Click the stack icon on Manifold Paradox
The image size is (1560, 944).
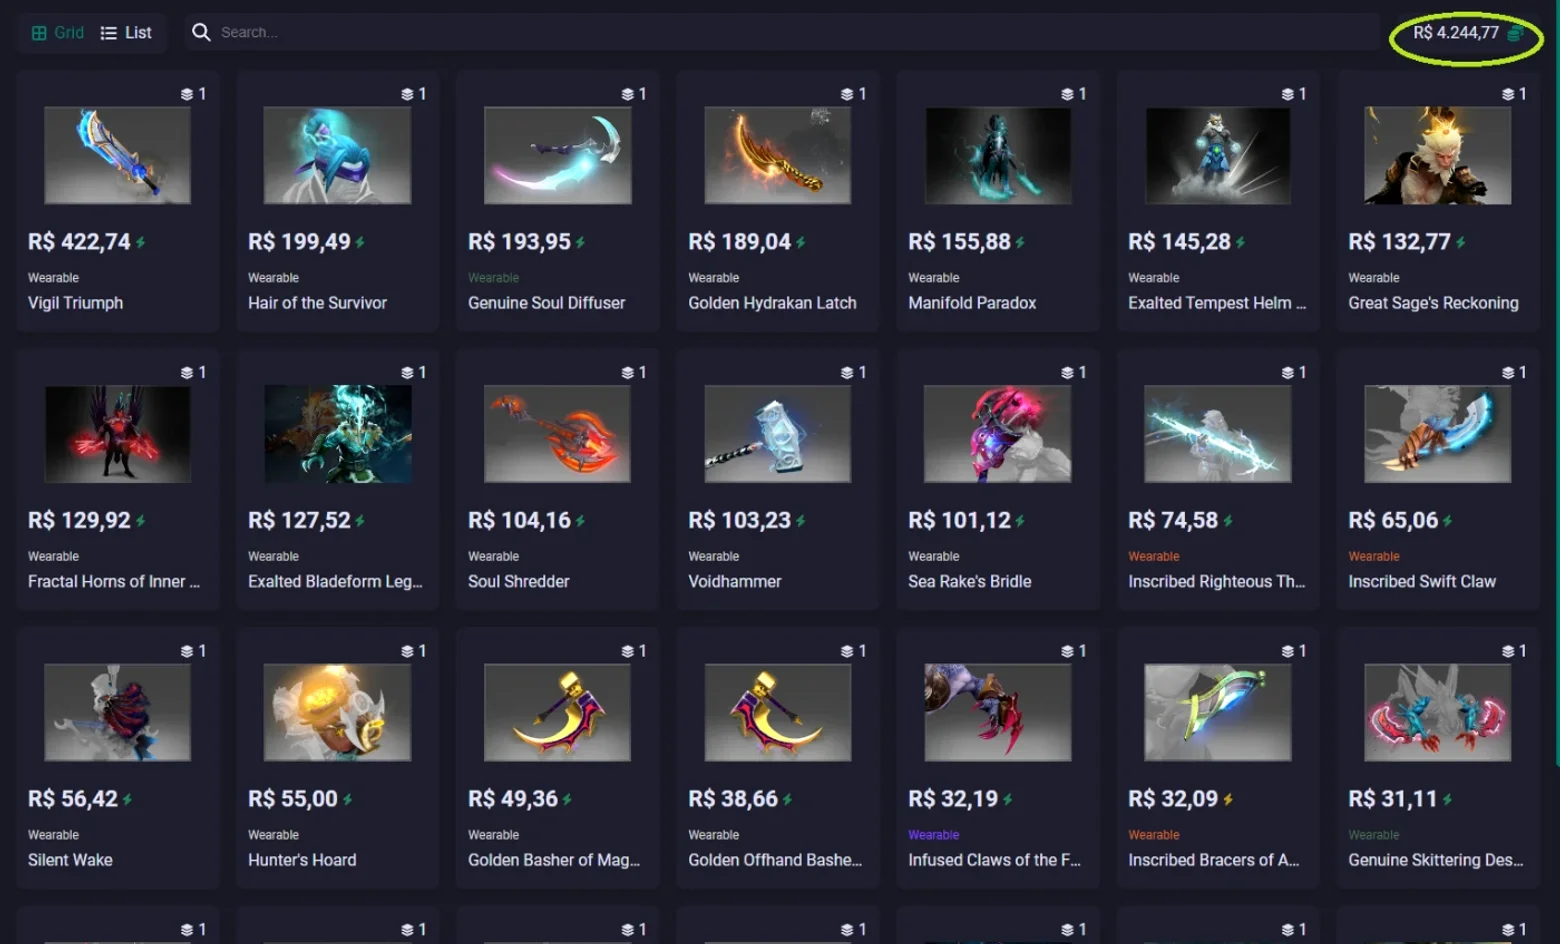tap(1067, 94)
